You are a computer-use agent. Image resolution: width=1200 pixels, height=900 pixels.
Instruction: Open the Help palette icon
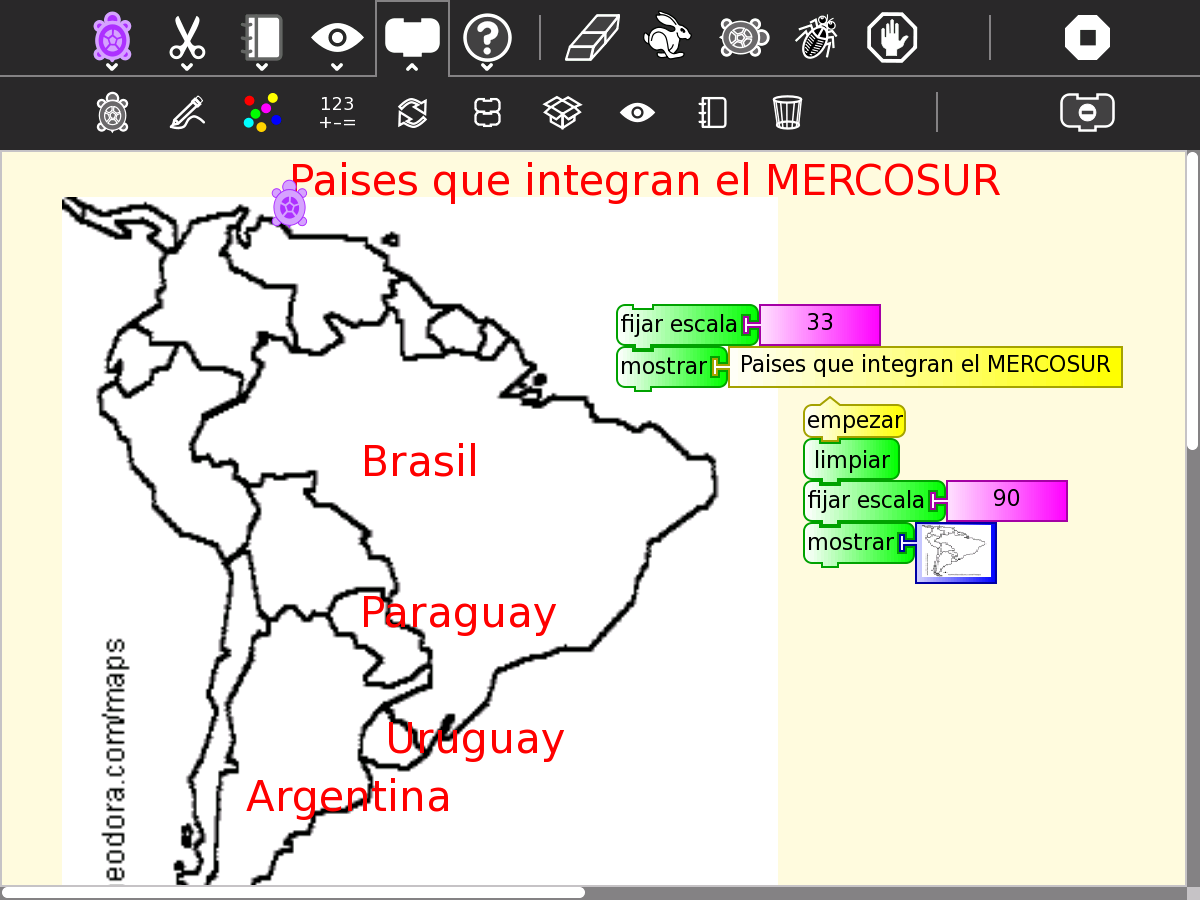(487, 37)
